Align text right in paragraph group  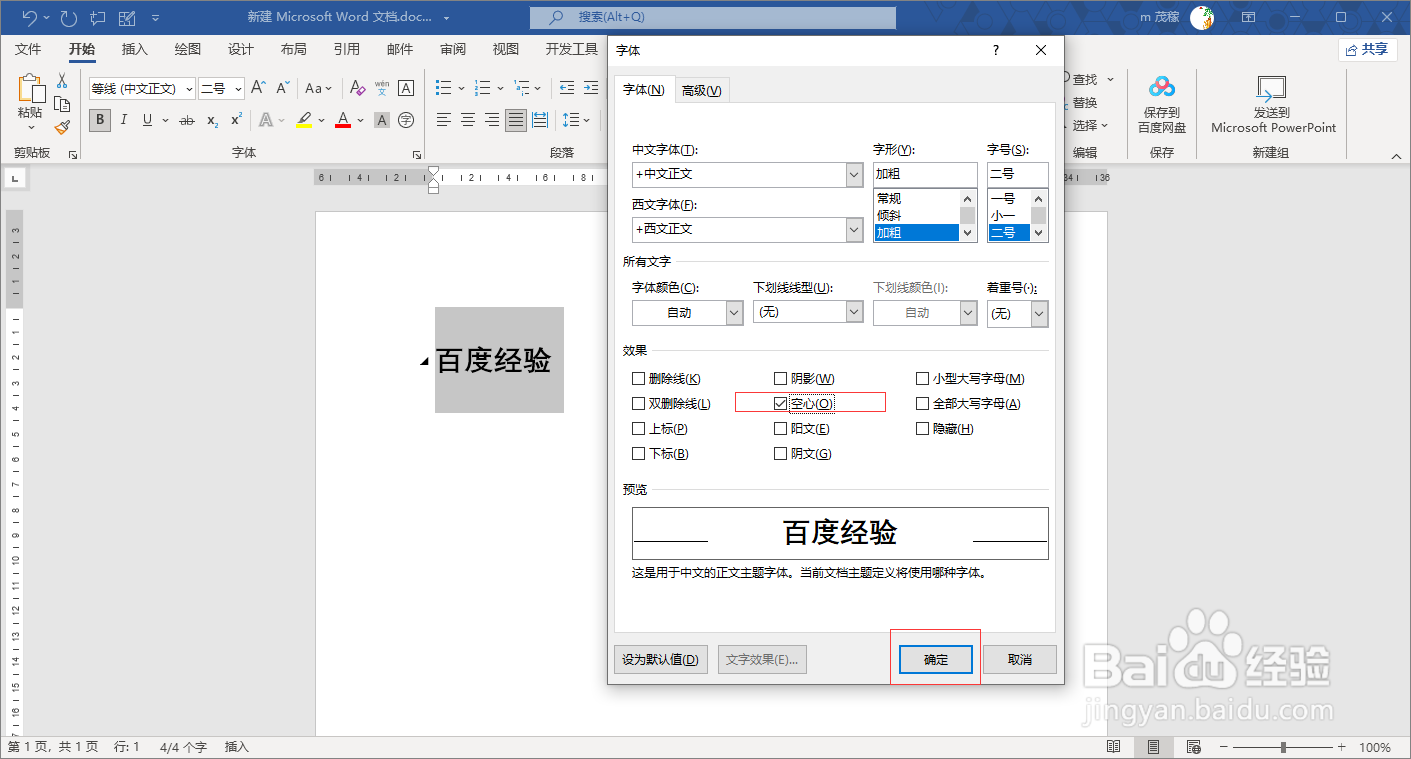pos(492,120)
